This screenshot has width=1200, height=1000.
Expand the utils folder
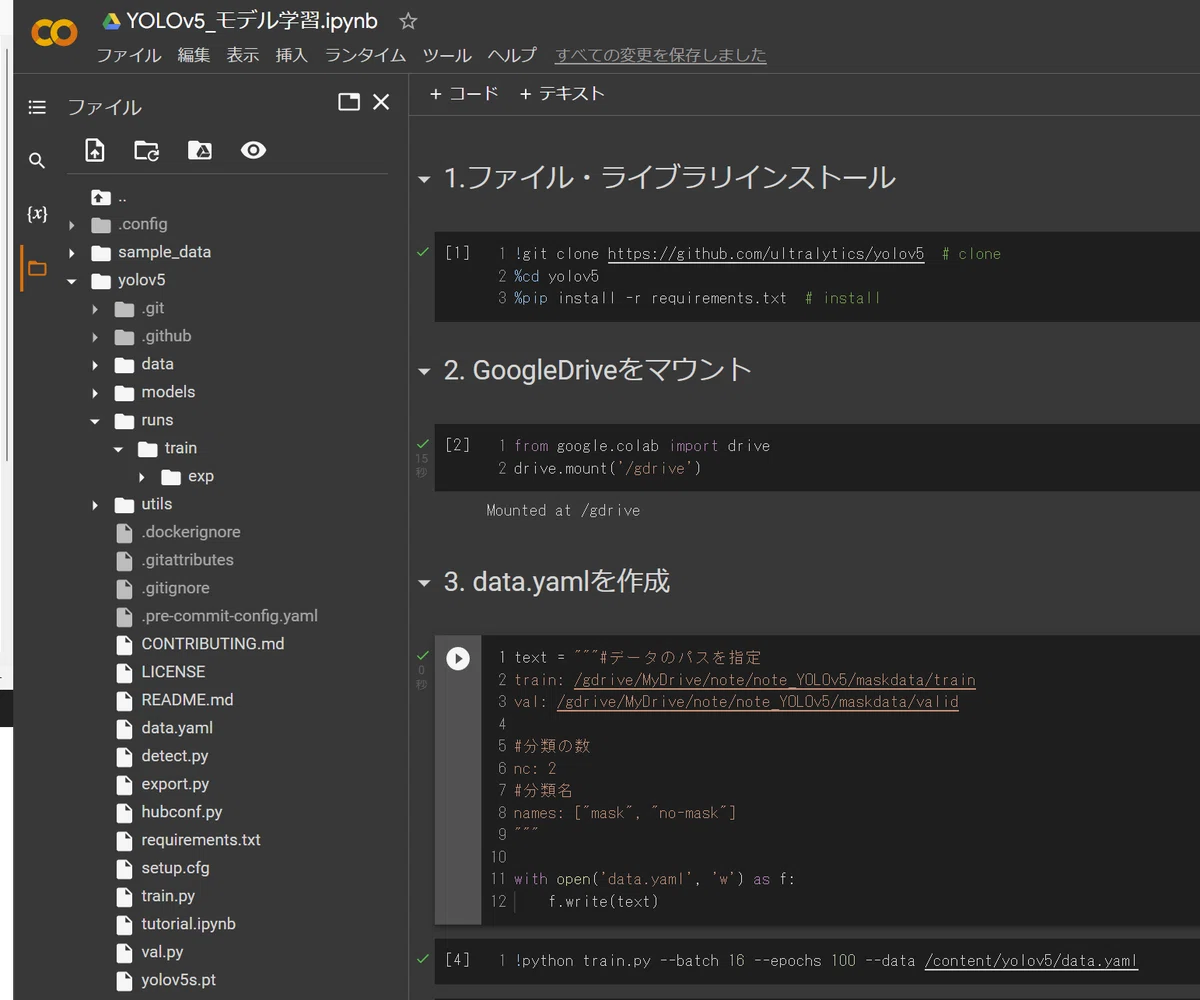[x=95, y=505]
